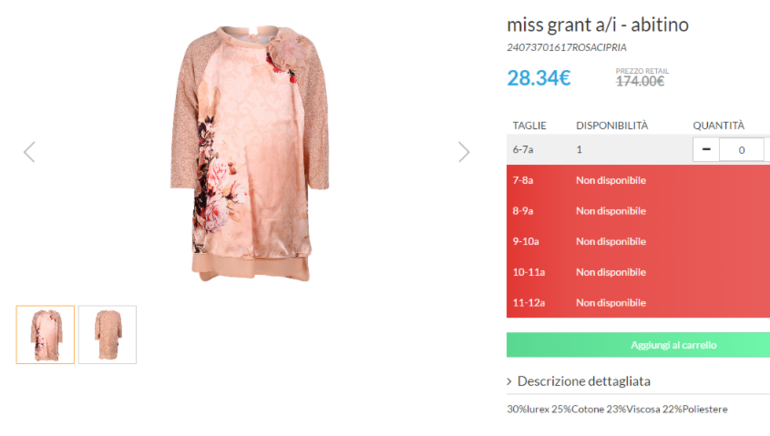This screenshot has width=770, height=436.
Task: Click the 28.34€ sale price
Action: 539,78
